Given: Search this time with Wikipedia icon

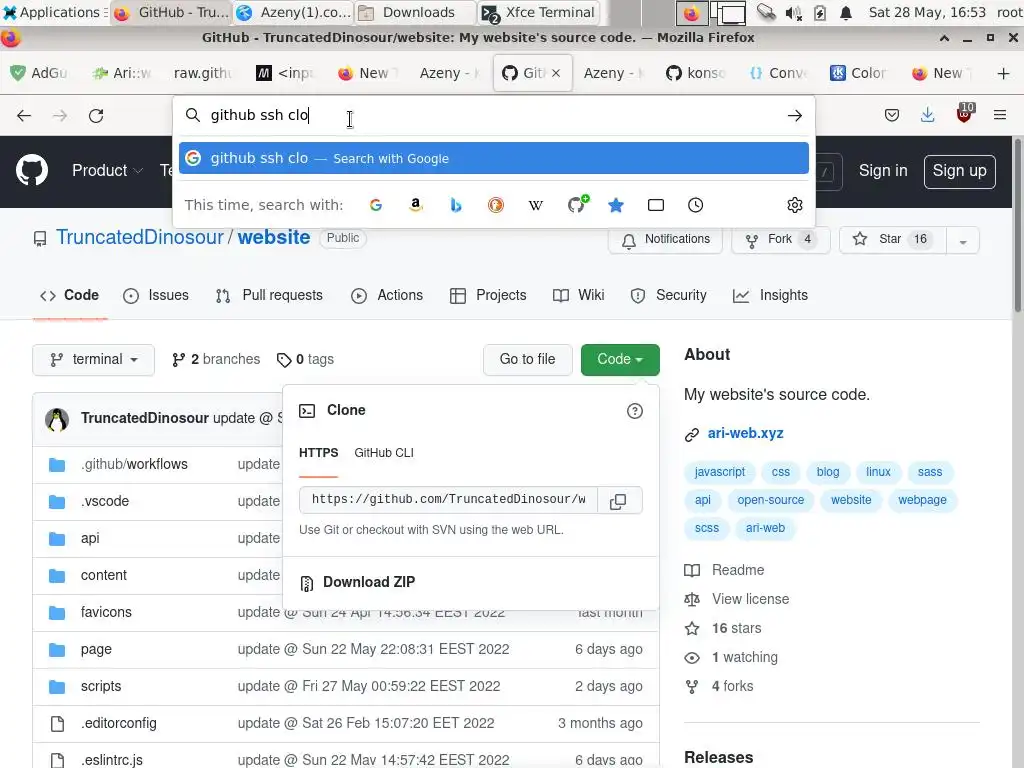Looking at the screenshot, I should (x=536, y=205).
